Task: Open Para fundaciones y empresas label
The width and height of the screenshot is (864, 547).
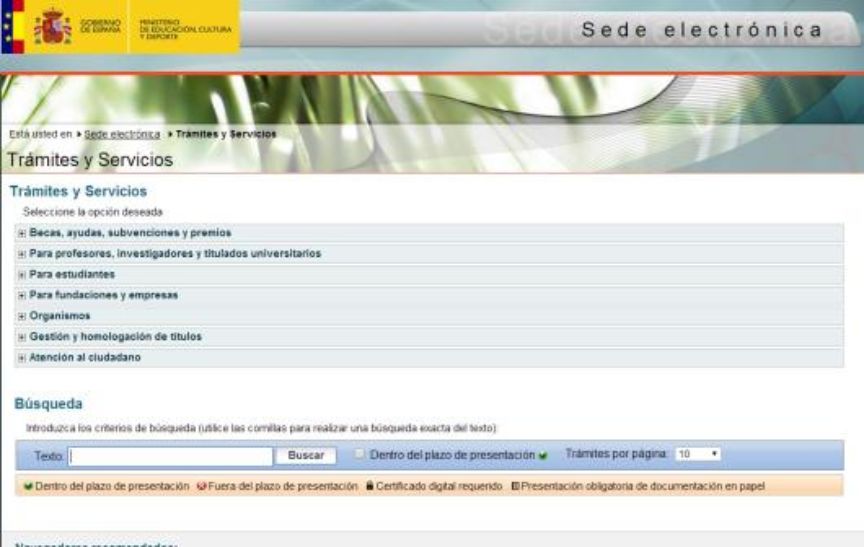Action: click(104, 295)
